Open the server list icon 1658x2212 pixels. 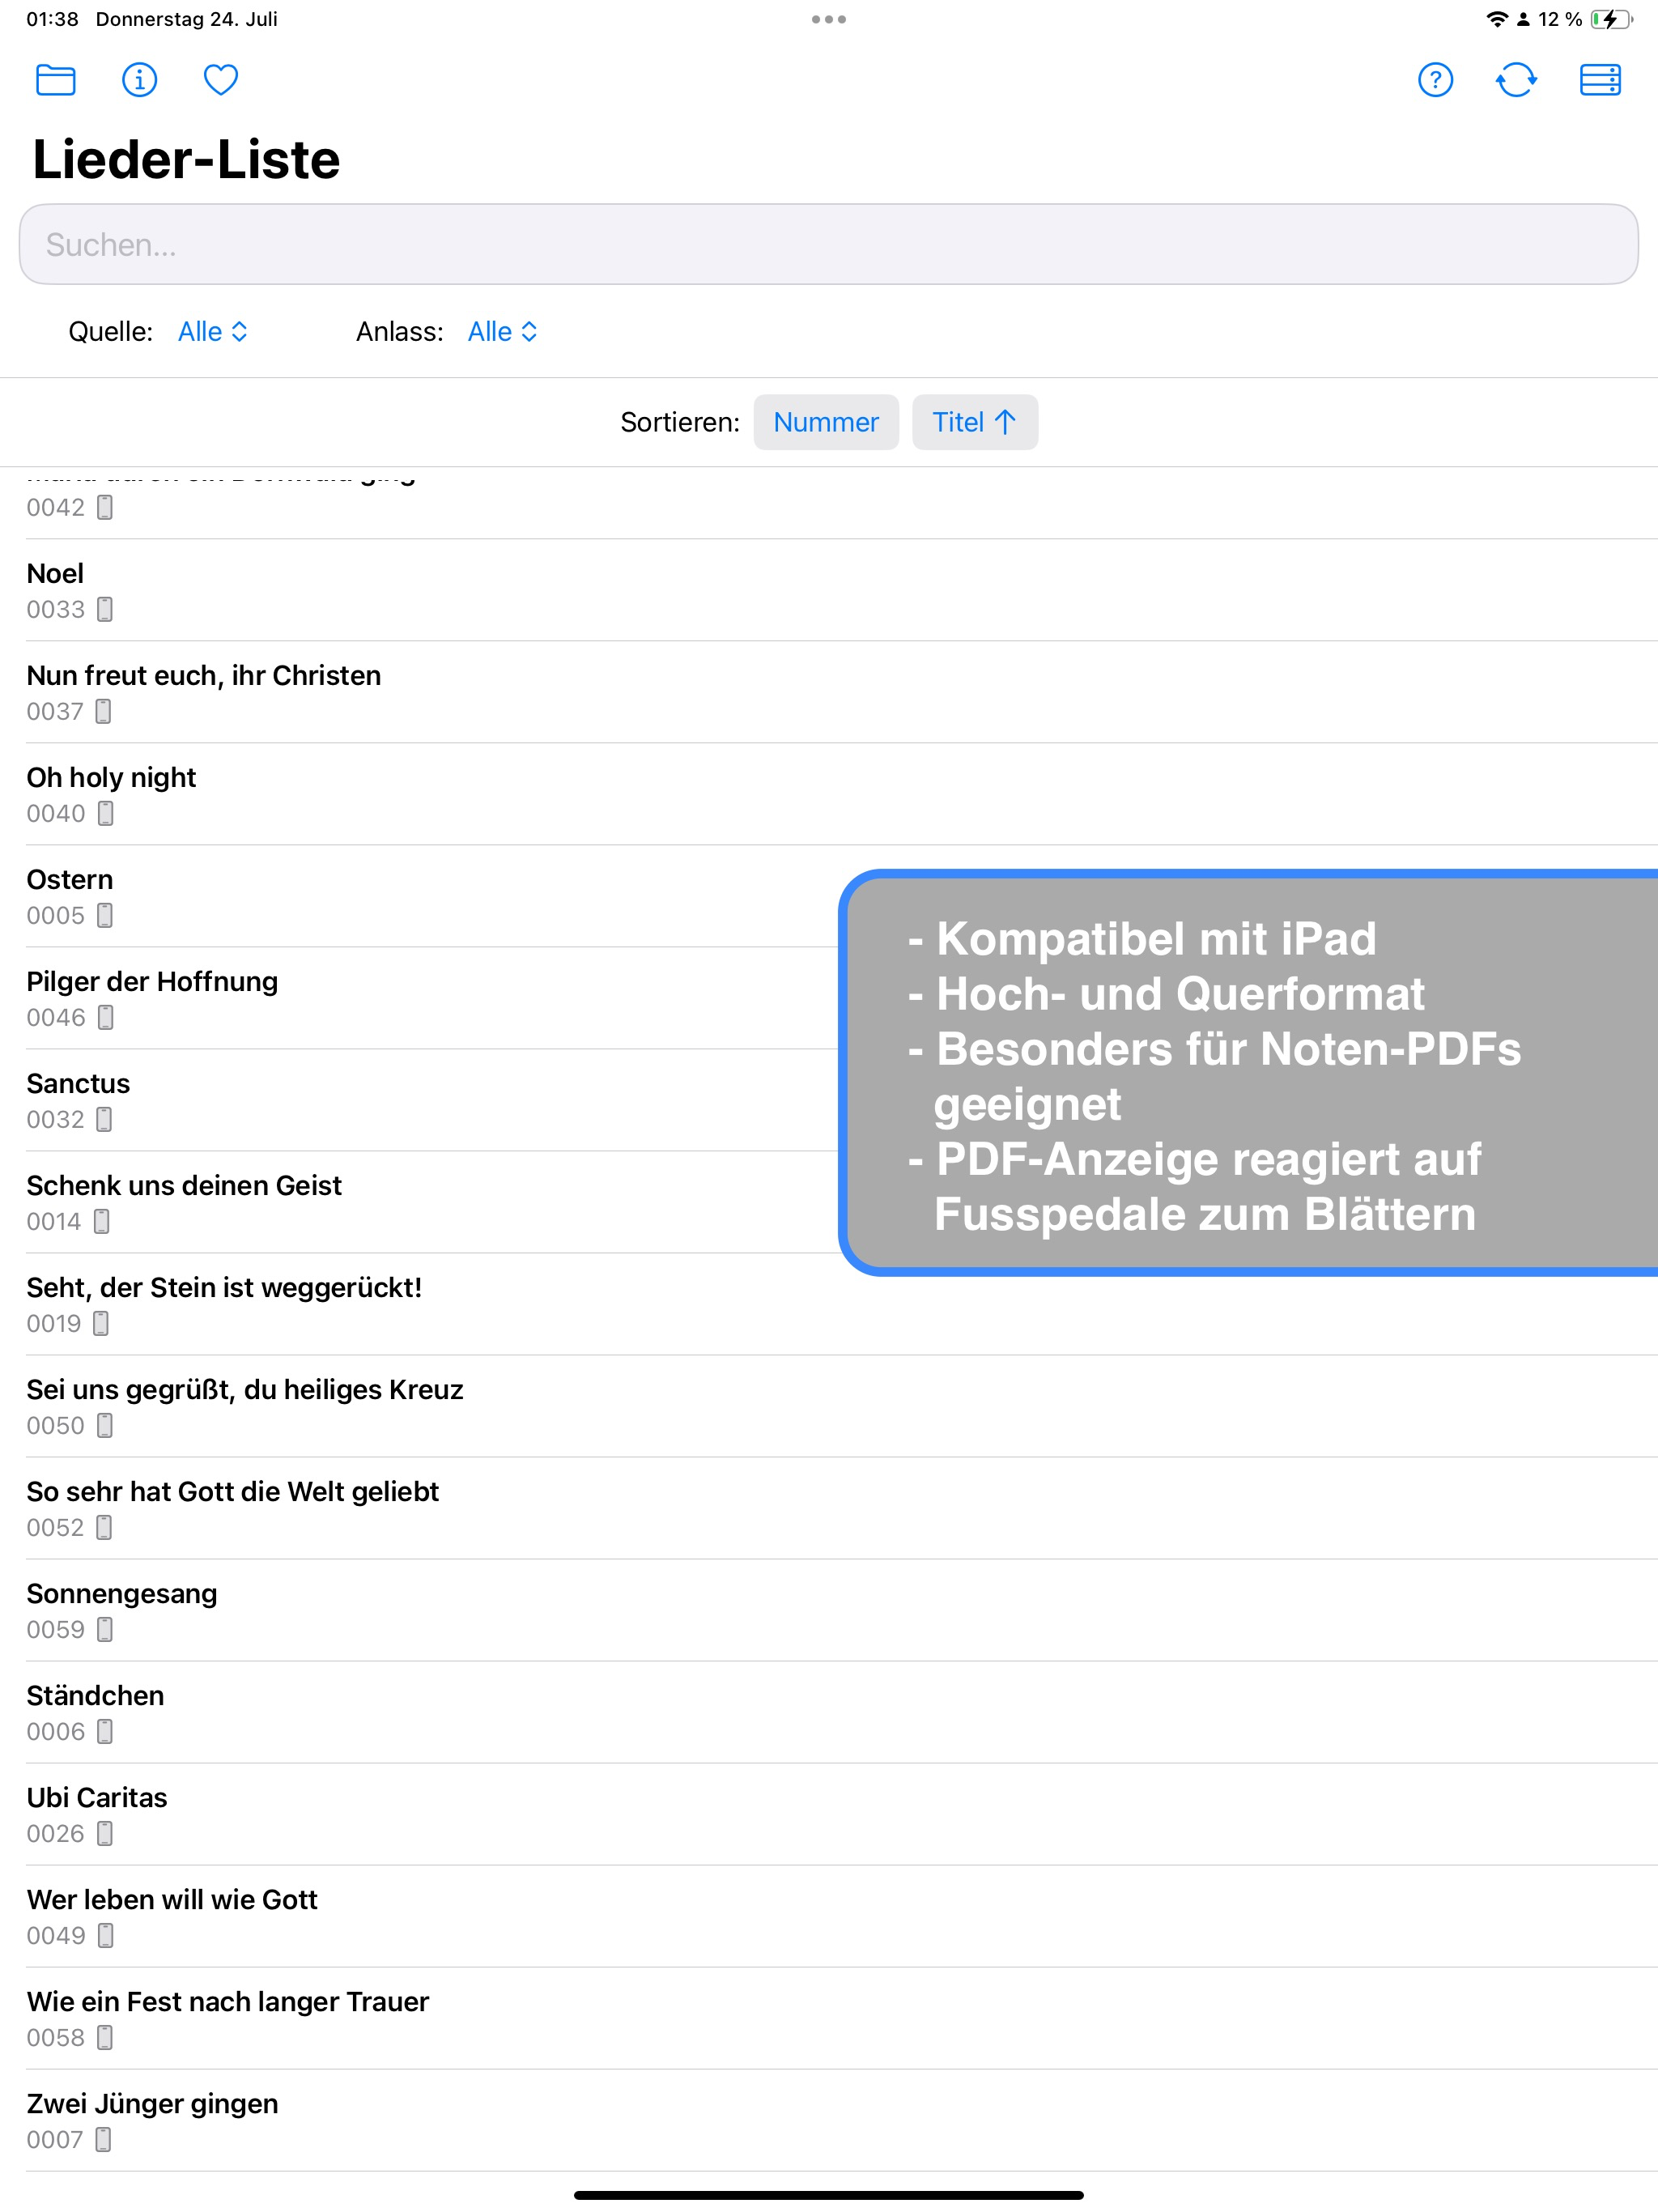(x=1600, y=80)
